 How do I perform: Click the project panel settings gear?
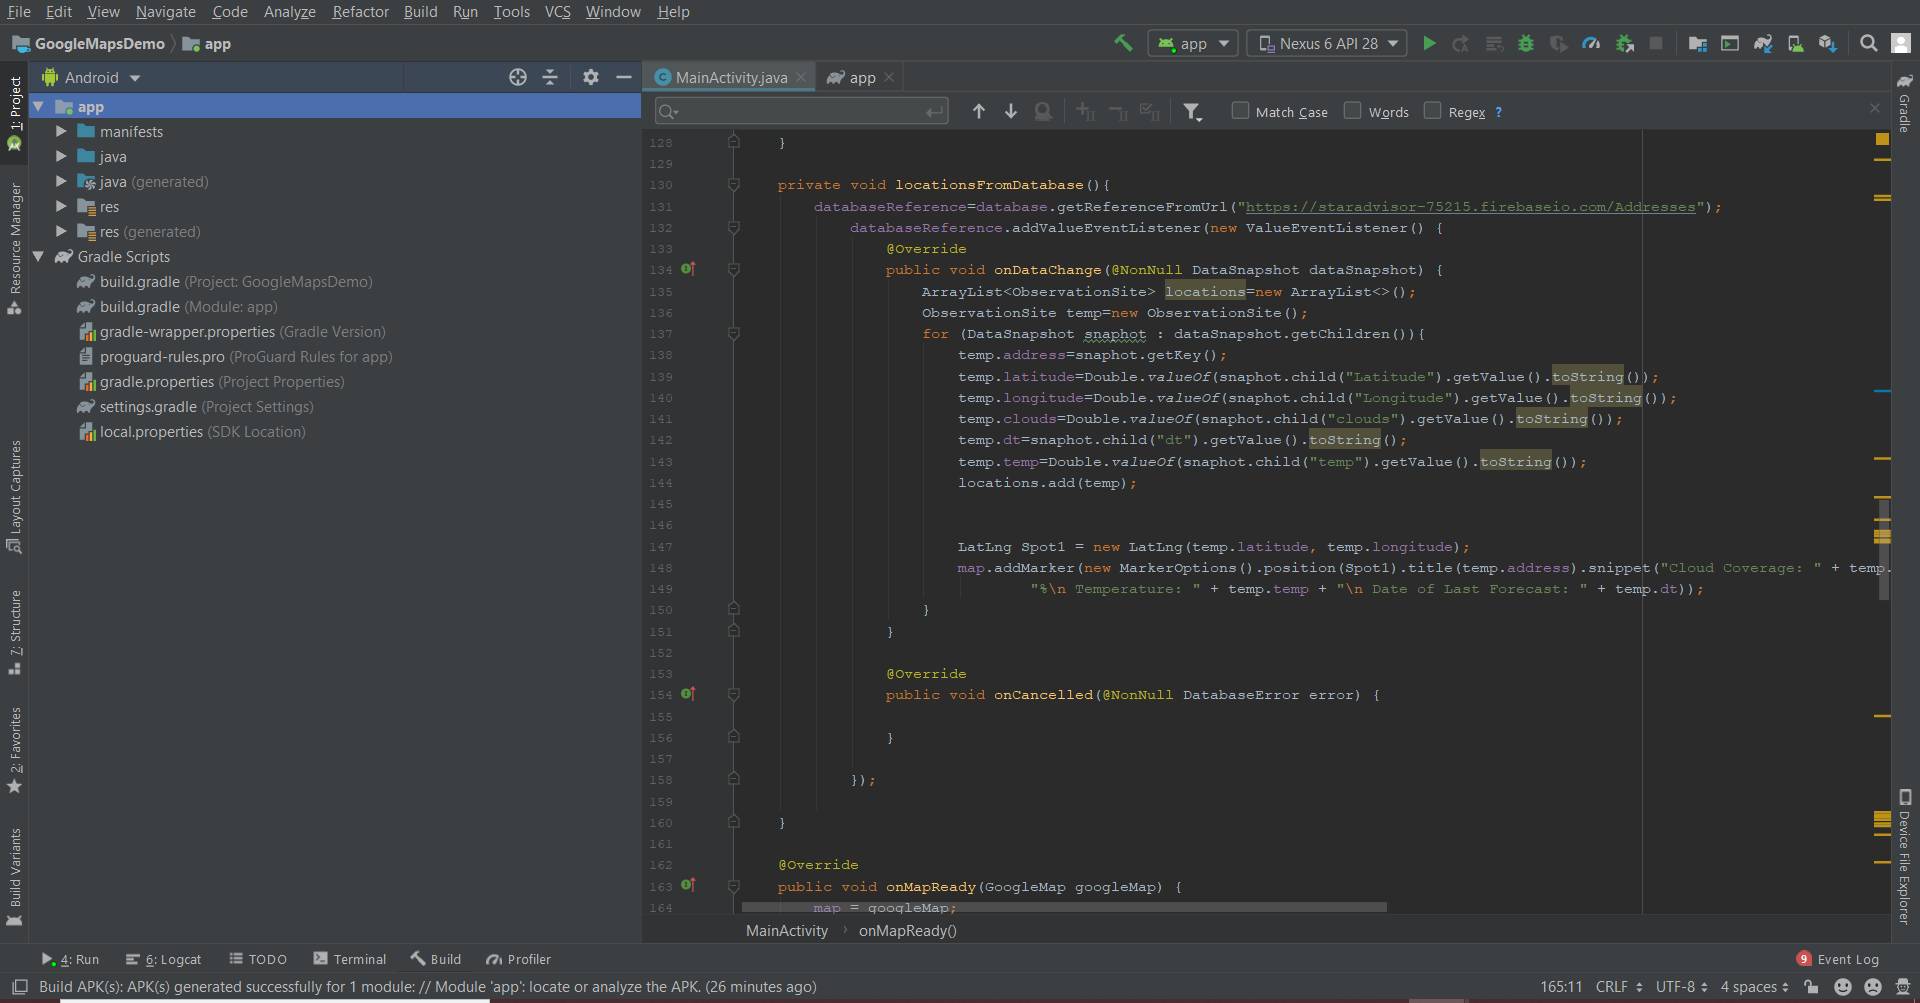590,77
